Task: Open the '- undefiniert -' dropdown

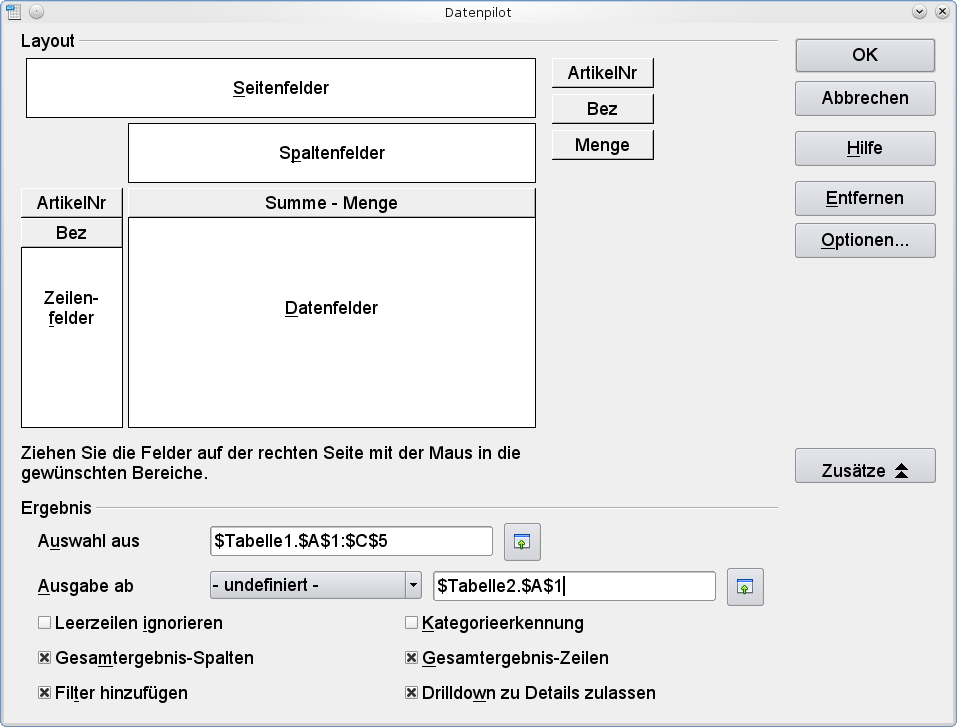Action: [x=413, y=585]
